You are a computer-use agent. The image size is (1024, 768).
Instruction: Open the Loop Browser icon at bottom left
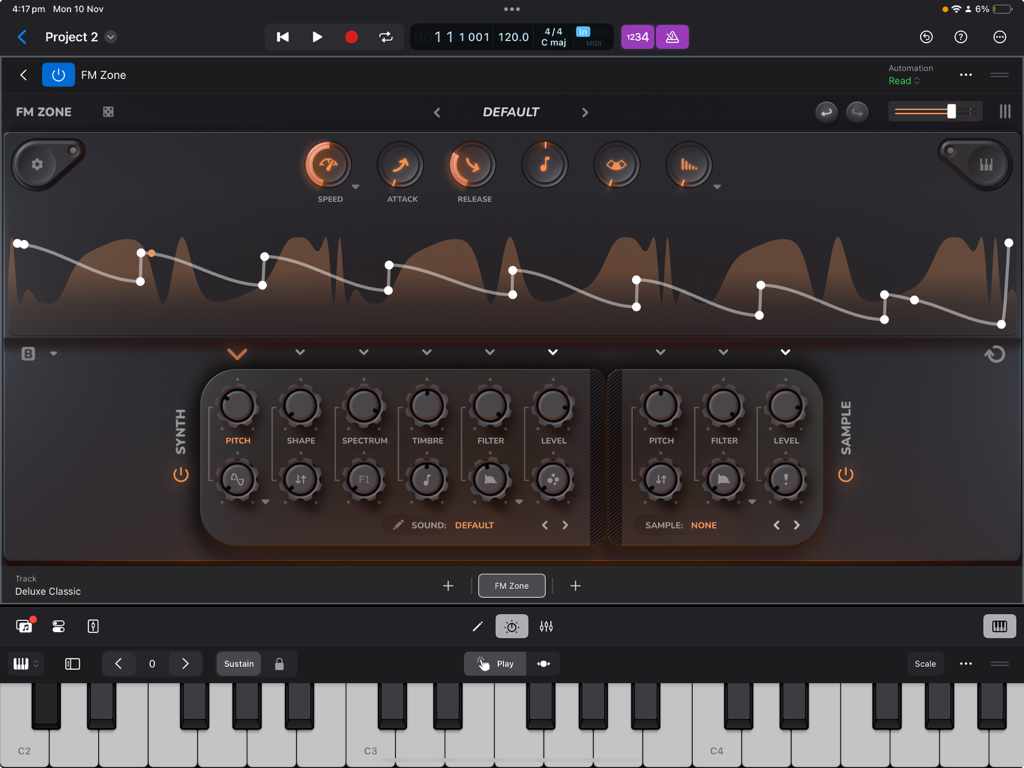tap(22, 625)
